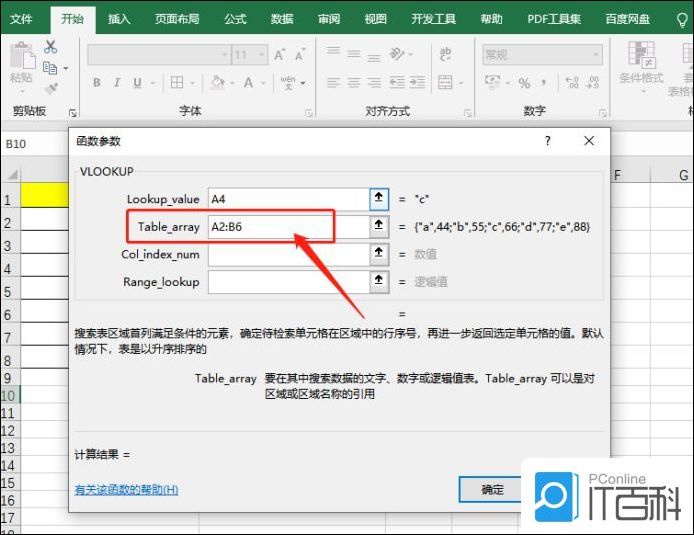The width and height of the screenshot is (694, 535).
Task: Click the Paste clipboard icon
Action: click(x=22, y=56)
